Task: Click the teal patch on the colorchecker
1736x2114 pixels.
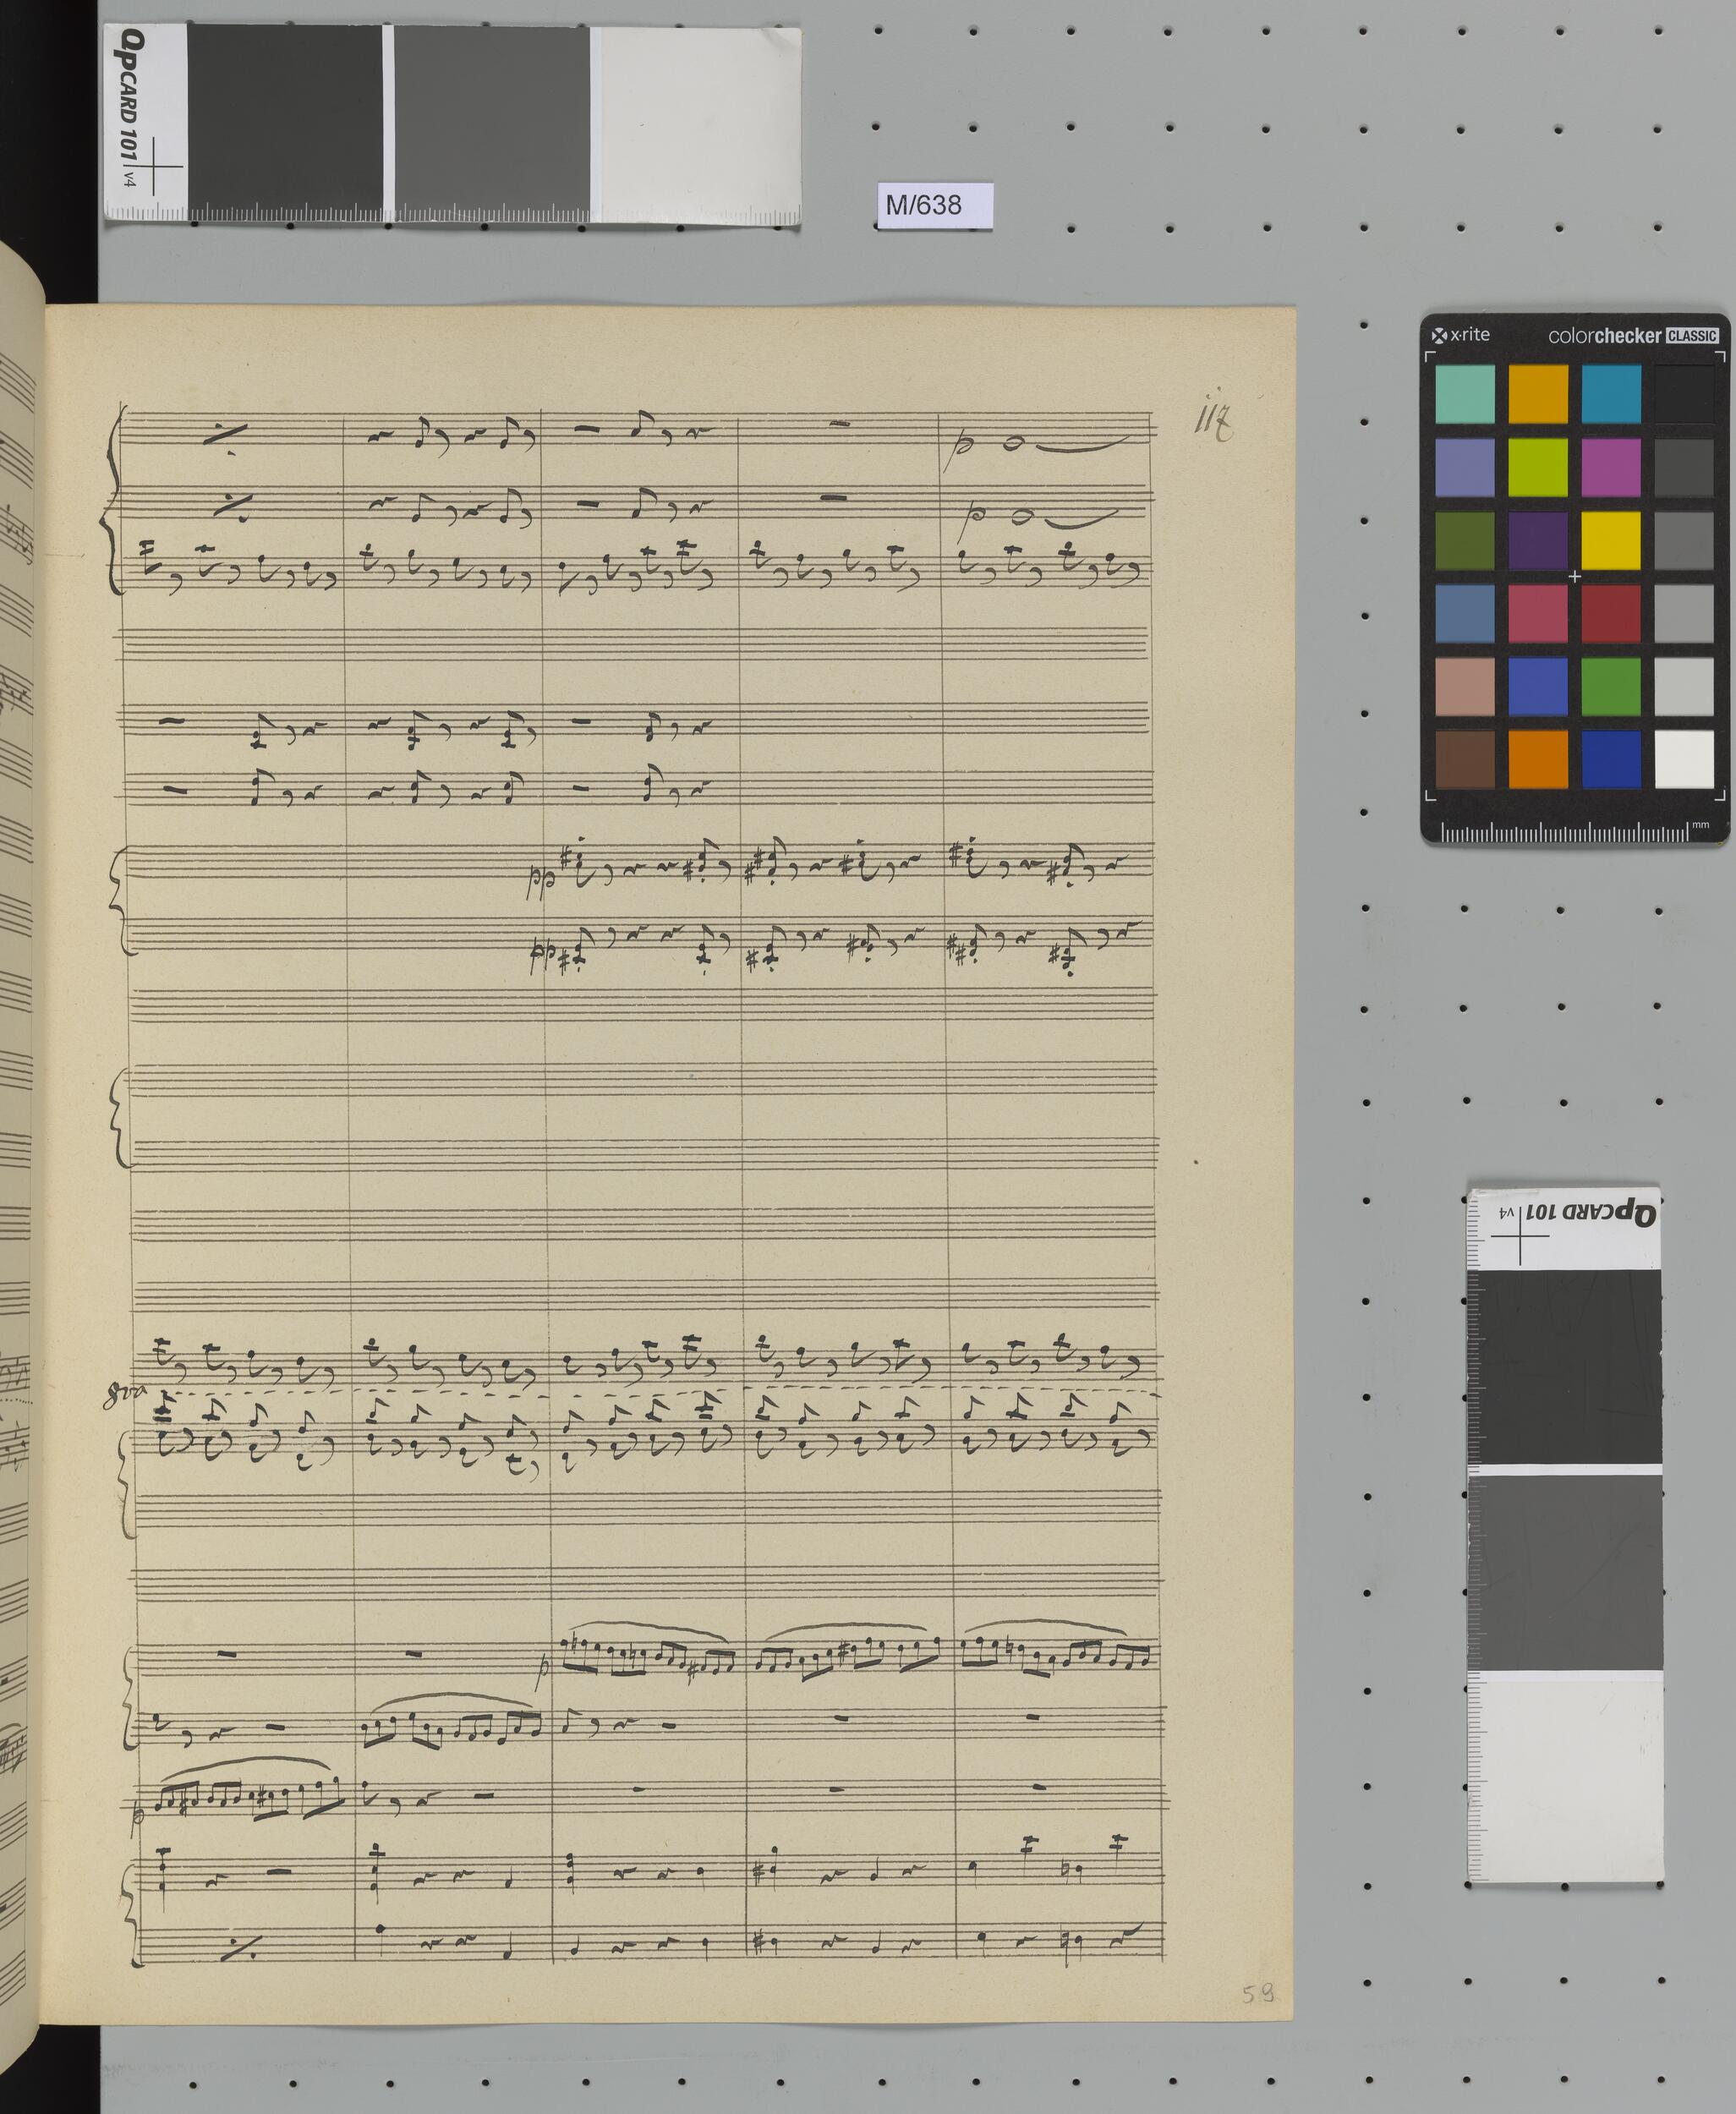Action: pyautogui.click(x=1464, y=394)
